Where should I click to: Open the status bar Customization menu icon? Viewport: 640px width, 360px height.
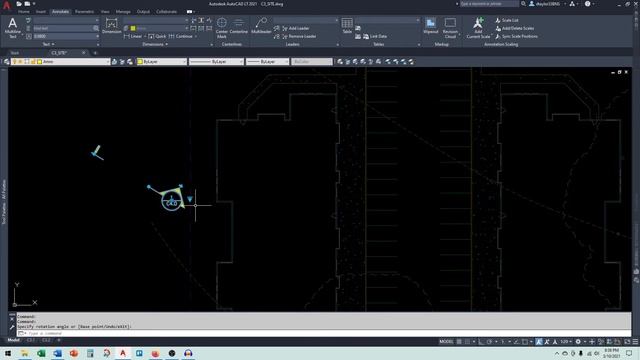635,342
